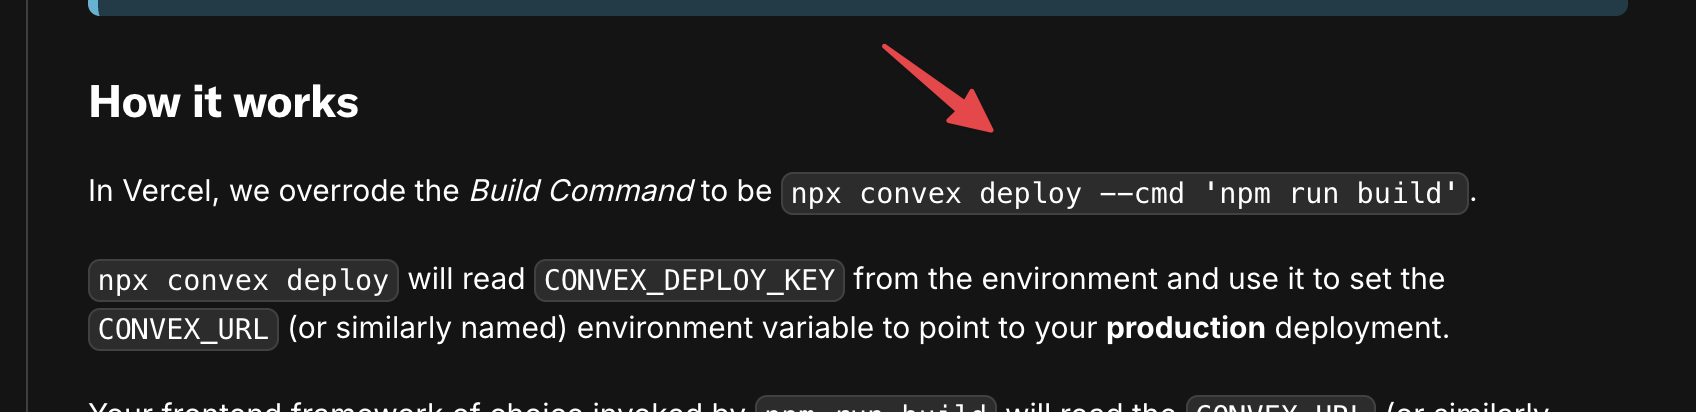The height and width of the screenshot is (412, 1696).
Task: Click the cut-off "npm run build" code chip
Action: coord(875,404)
